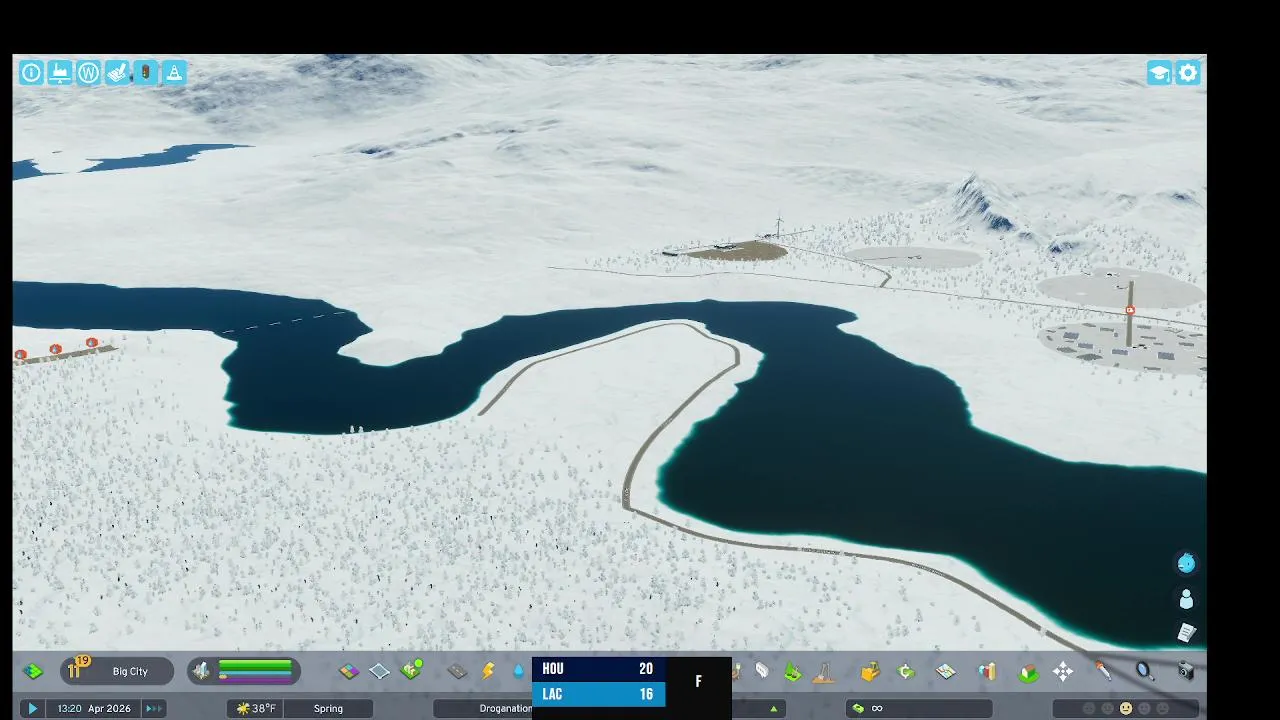
Task: Select the signature buildings icon
Action: point(411,670)
